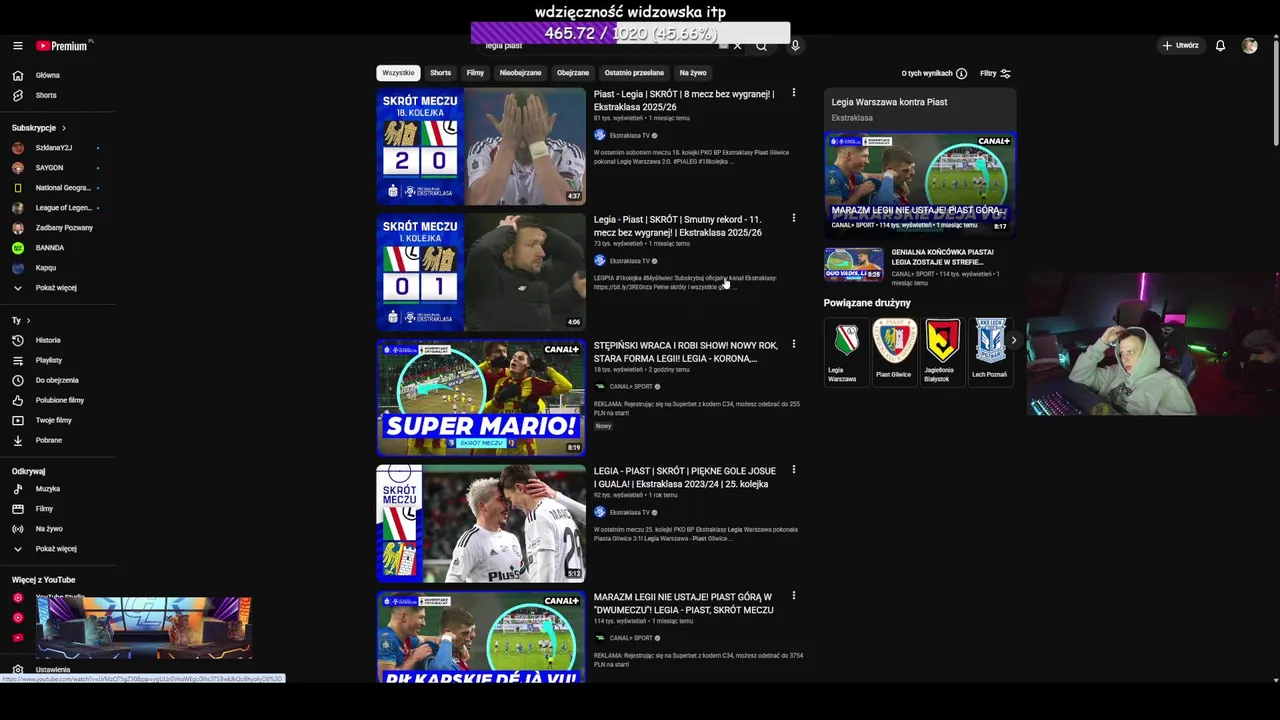Image resolution: width=1280 pixels, height=720 pixels.
Task: Click the Utwórz create button
Action: coord(1181,46)
